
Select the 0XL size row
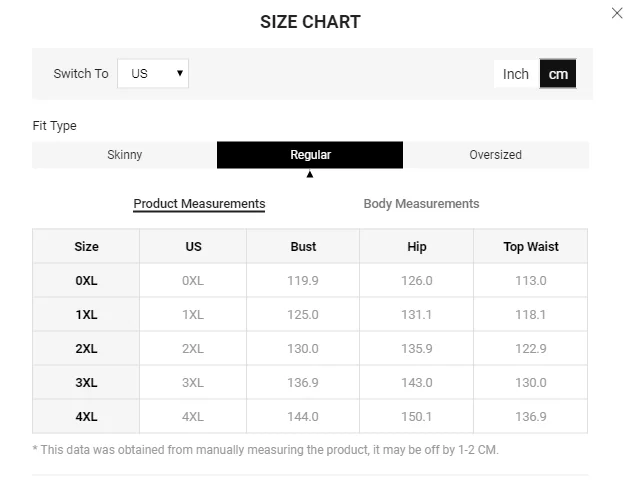point(87,281)
